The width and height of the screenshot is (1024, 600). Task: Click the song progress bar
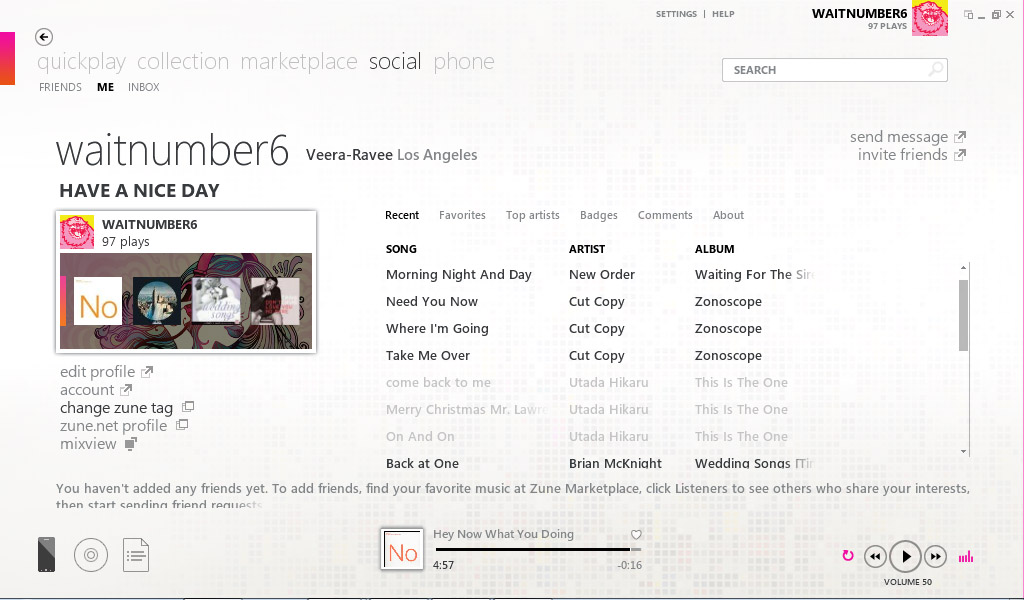(x=538, y=550)
